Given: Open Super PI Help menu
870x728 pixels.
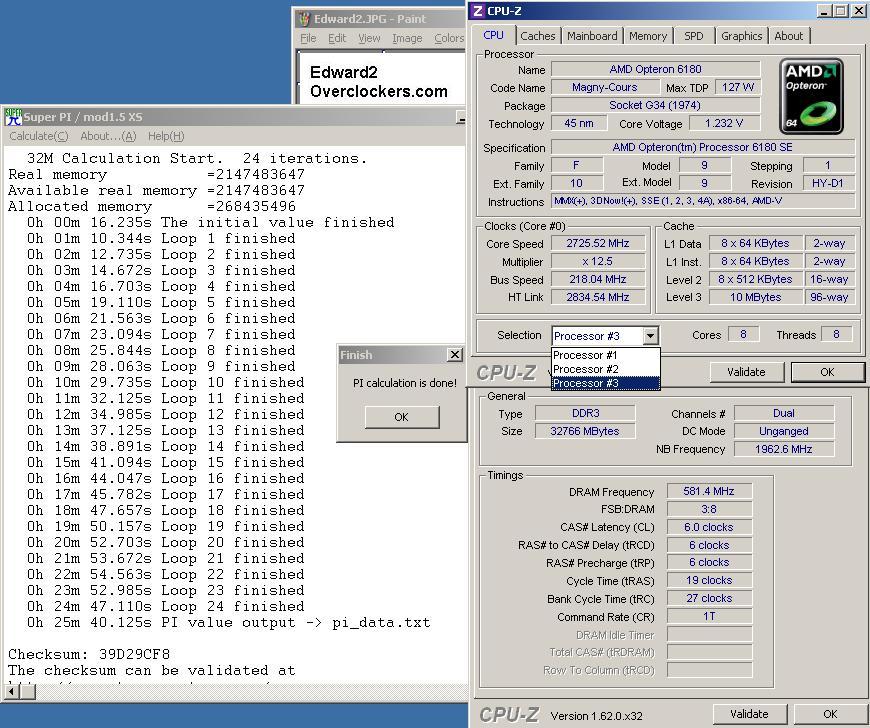Looking at the screenshot, I should click(166, 136).
